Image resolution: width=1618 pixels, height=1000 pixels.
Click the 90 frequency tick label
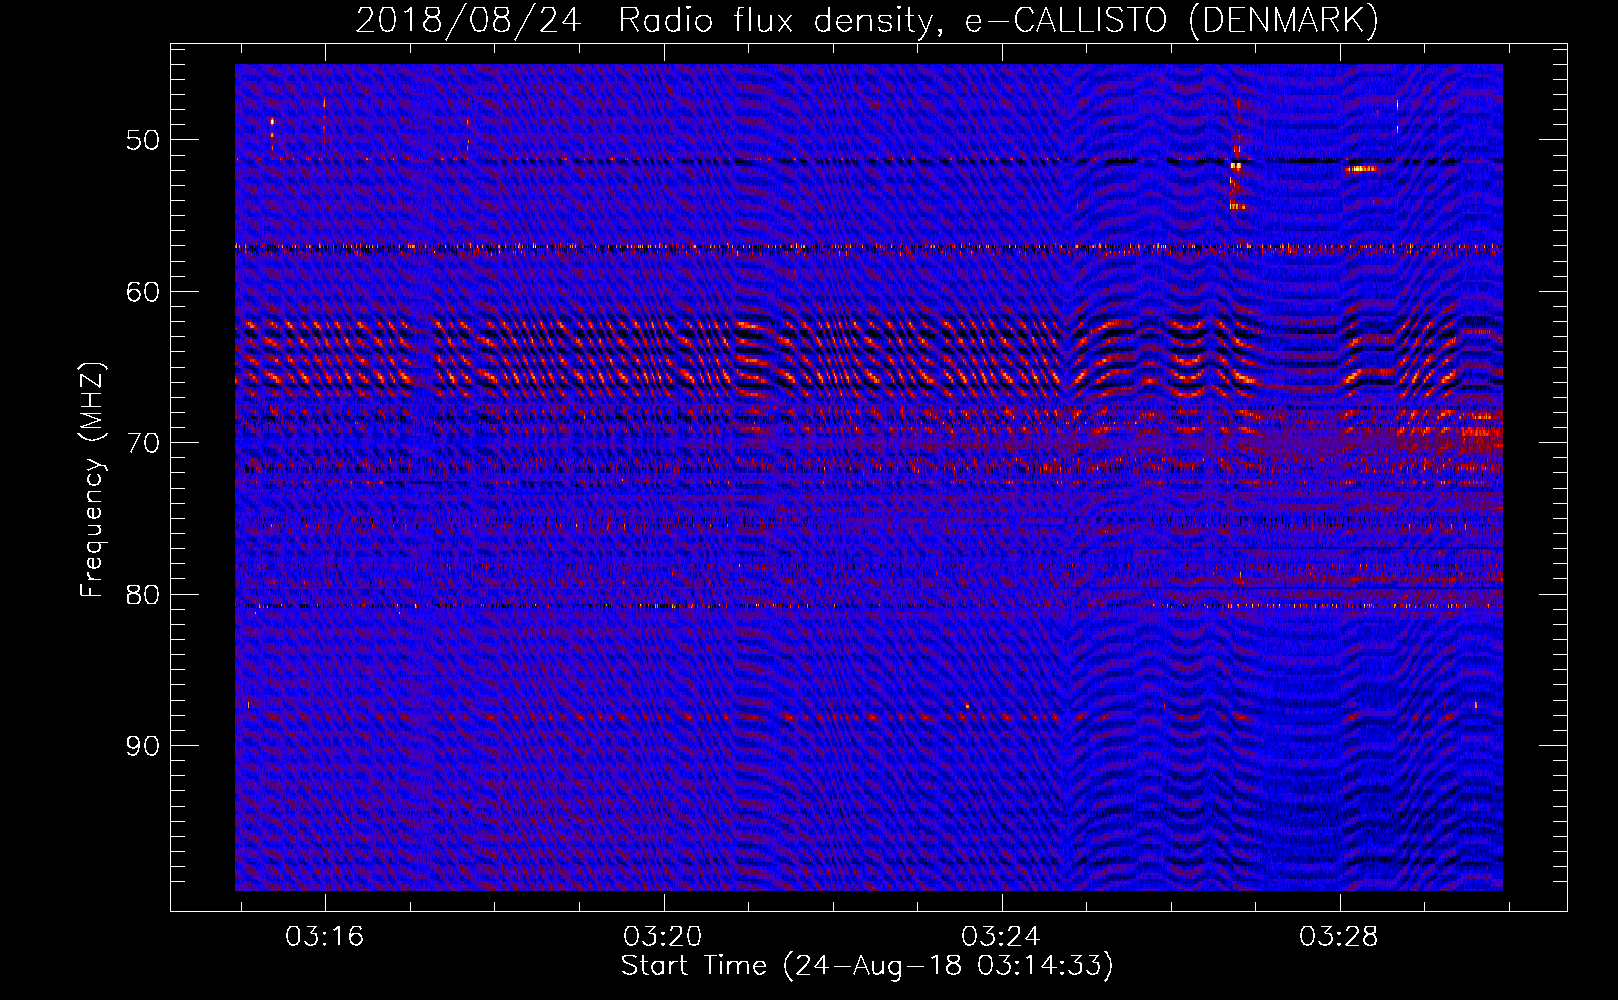tap(143, 746)
